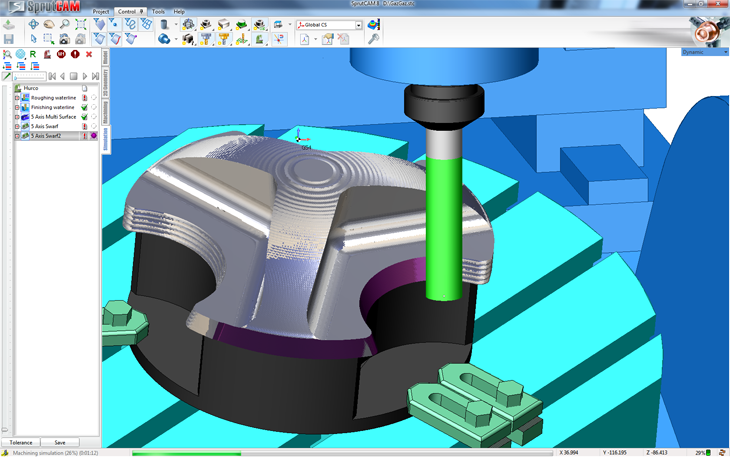Click the third step-list icon
The width and height of the screenshot is (730, 457).
[x=35, y=66]
